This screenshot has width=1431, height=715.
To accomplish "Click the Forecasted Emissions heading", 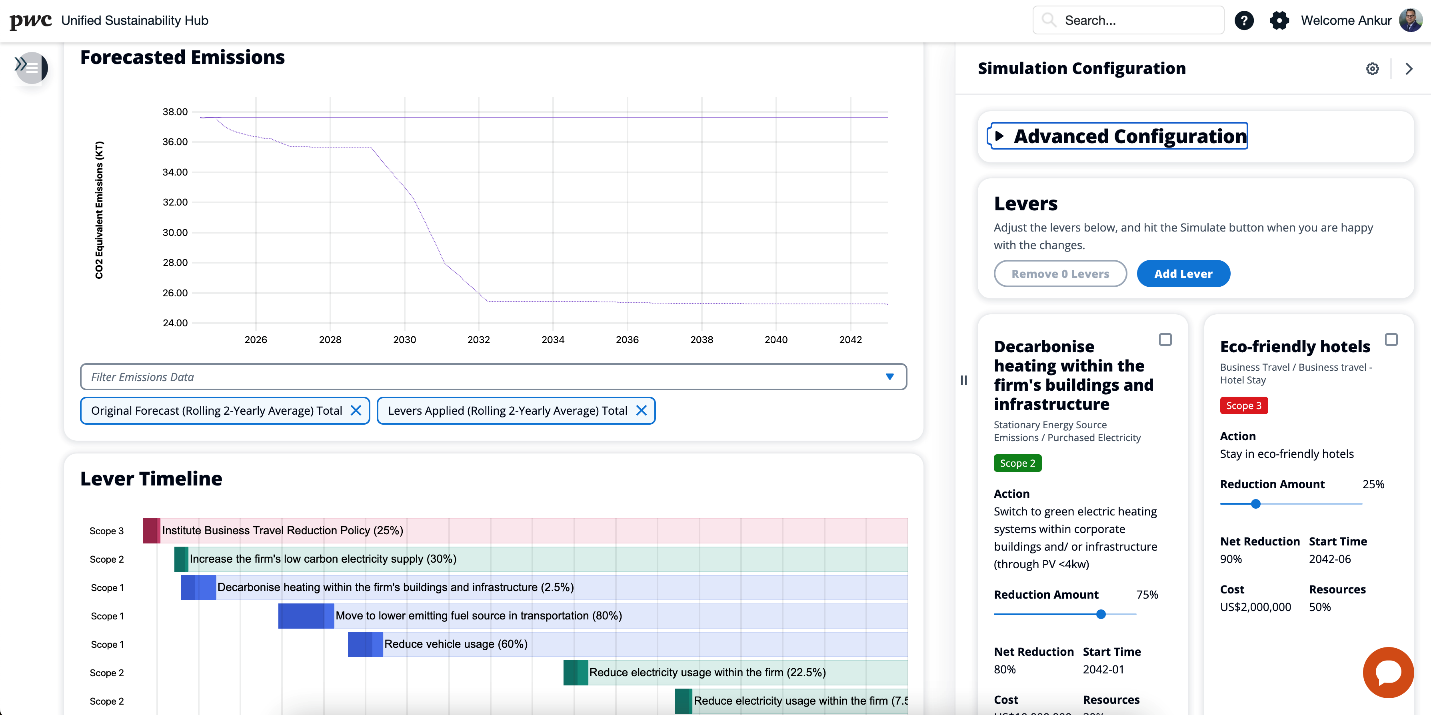I will [x=182, y=58].
